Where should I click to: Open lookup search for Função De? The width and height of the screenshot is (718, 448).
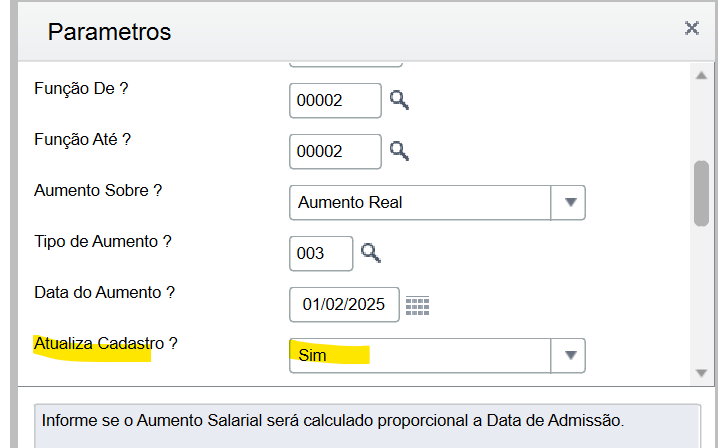point(400,100)
